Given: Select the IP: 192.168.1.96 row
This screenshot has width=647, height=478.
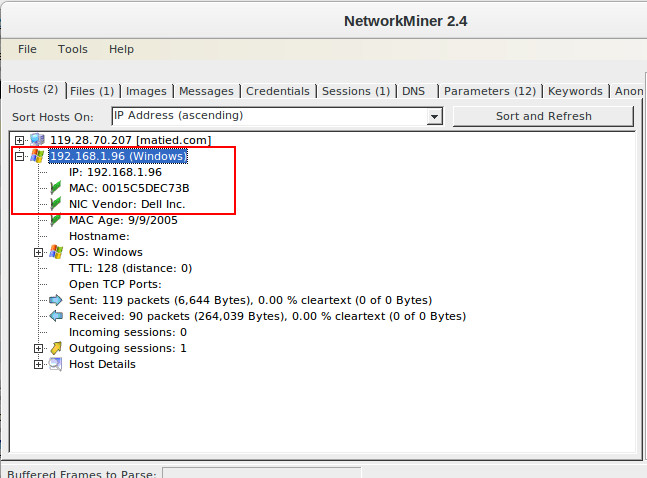Looking at the screenshot, I should (115, 172).
